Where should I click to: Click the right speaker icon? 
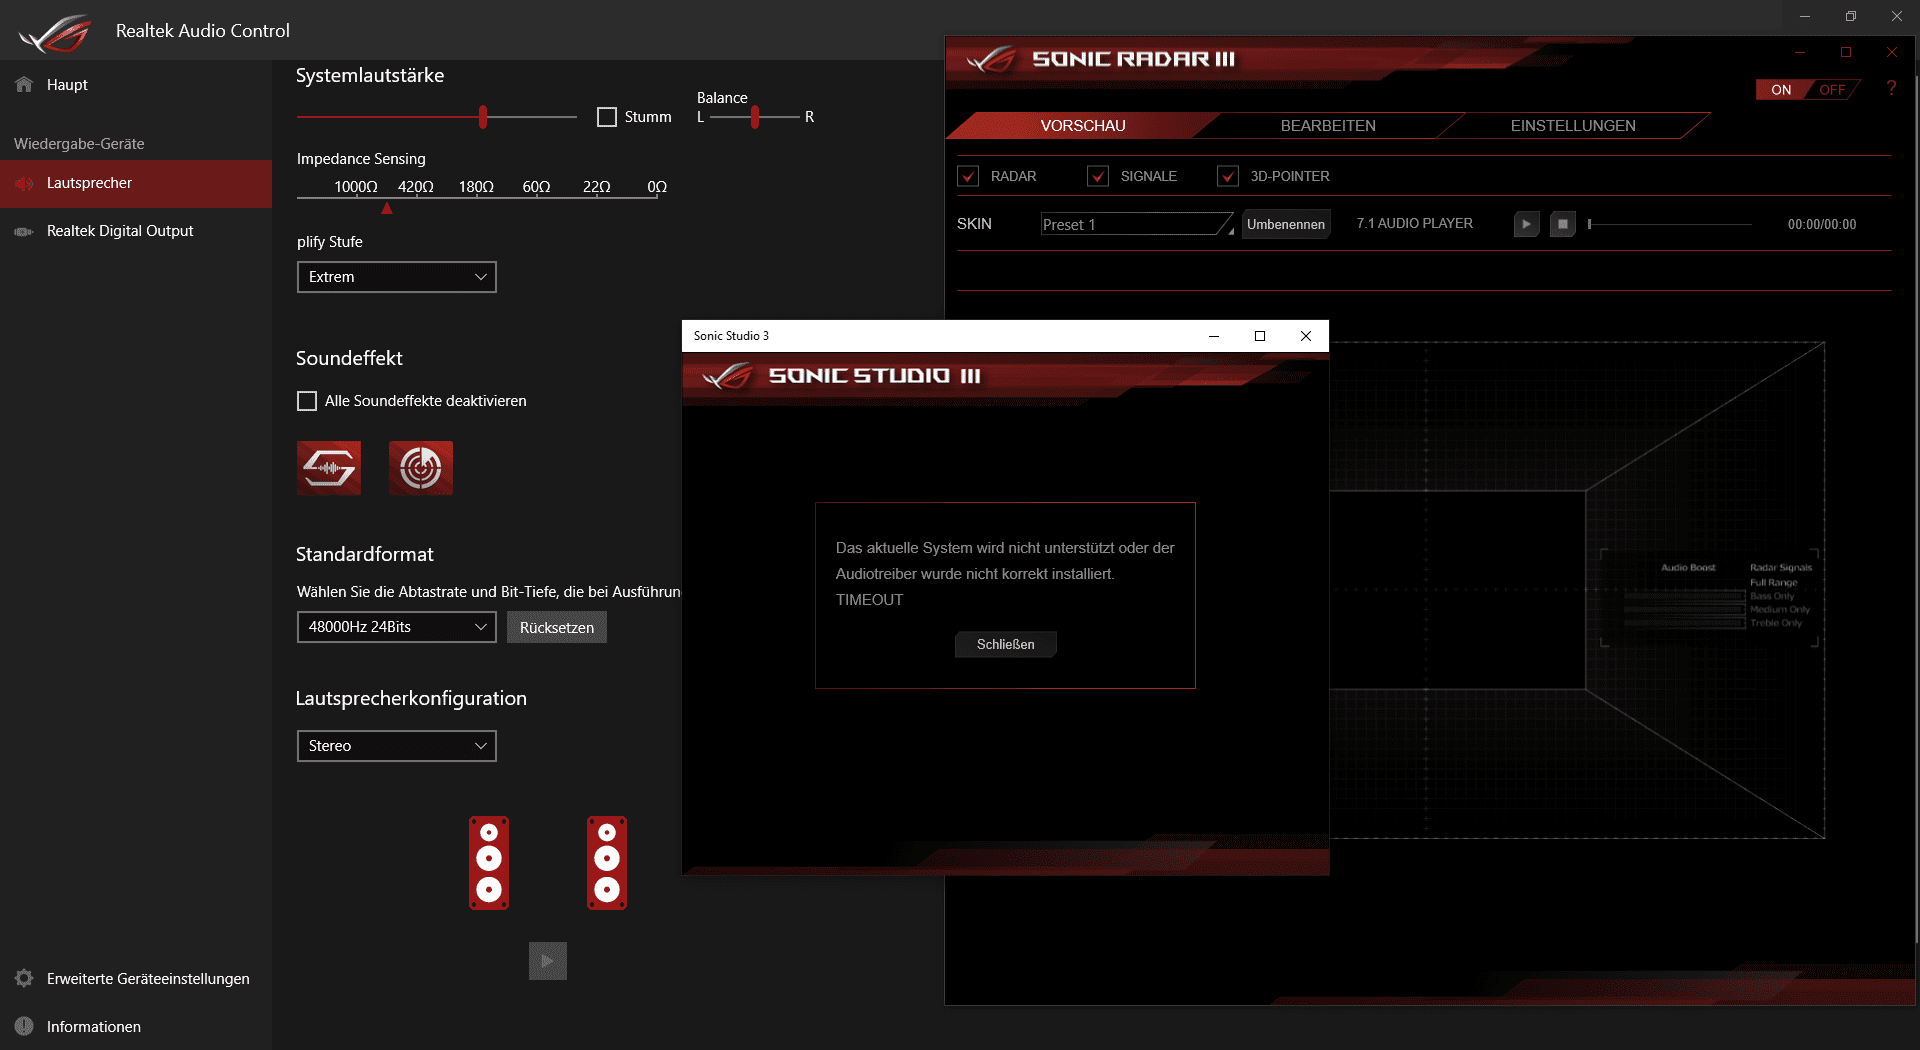[x=607, y=862]
